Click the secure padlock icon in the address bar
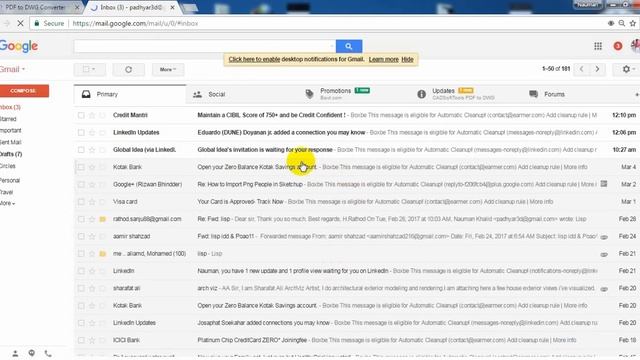Image resolution: width=640 pixels, height=360 pixels. point(37,24)
